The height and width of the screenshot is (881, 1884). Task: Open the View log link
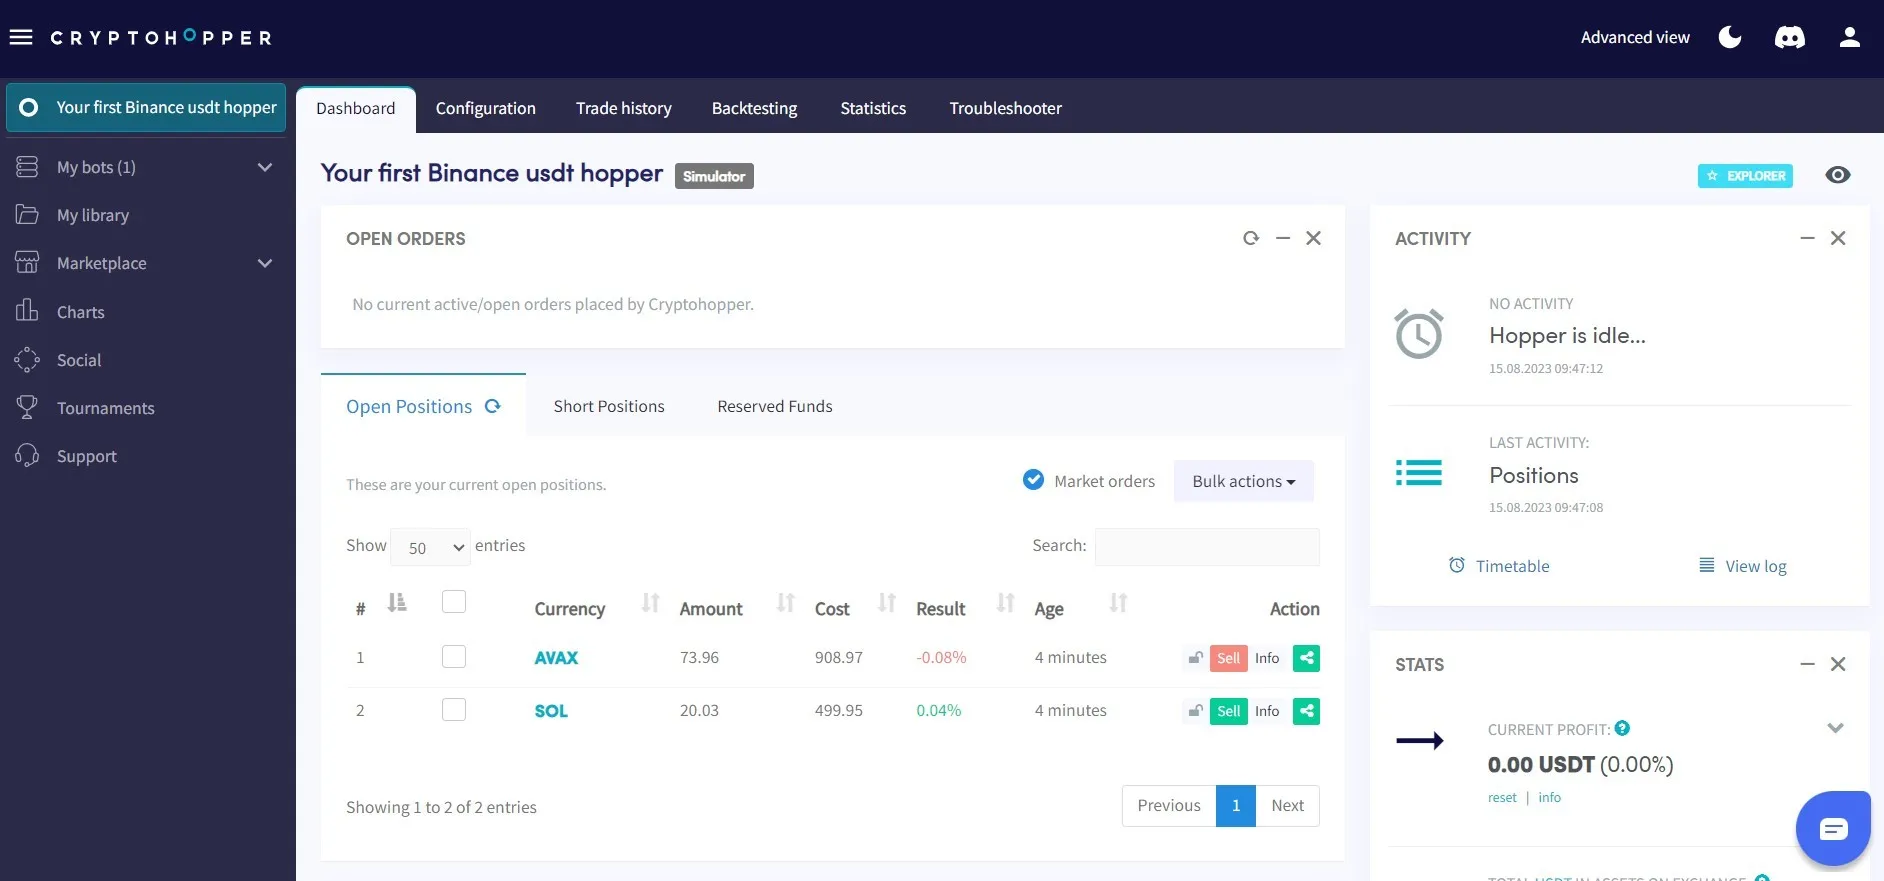click(1743, 566)
